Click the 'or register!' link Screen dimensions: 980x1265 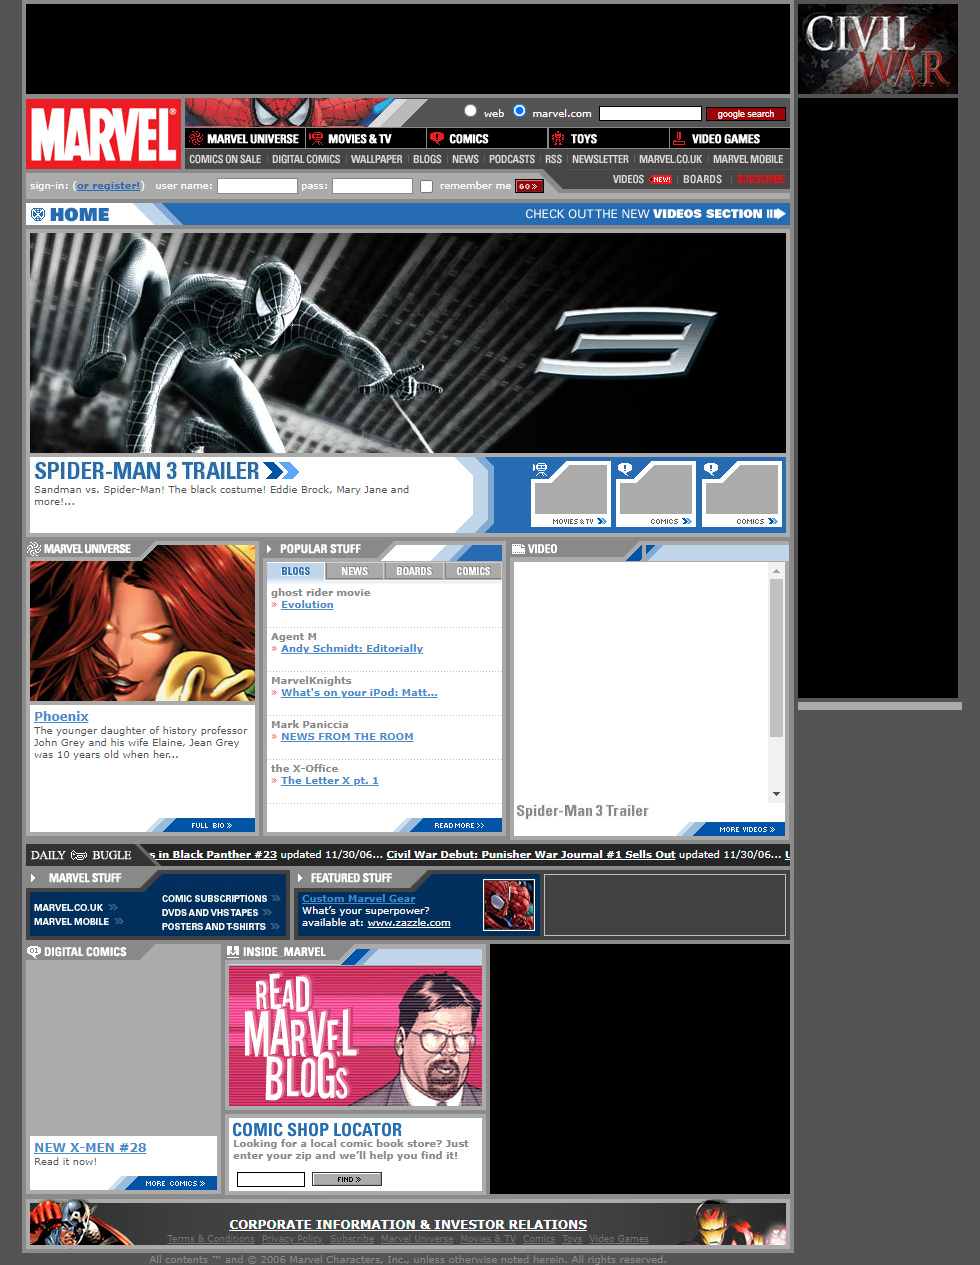coord(109,186)
